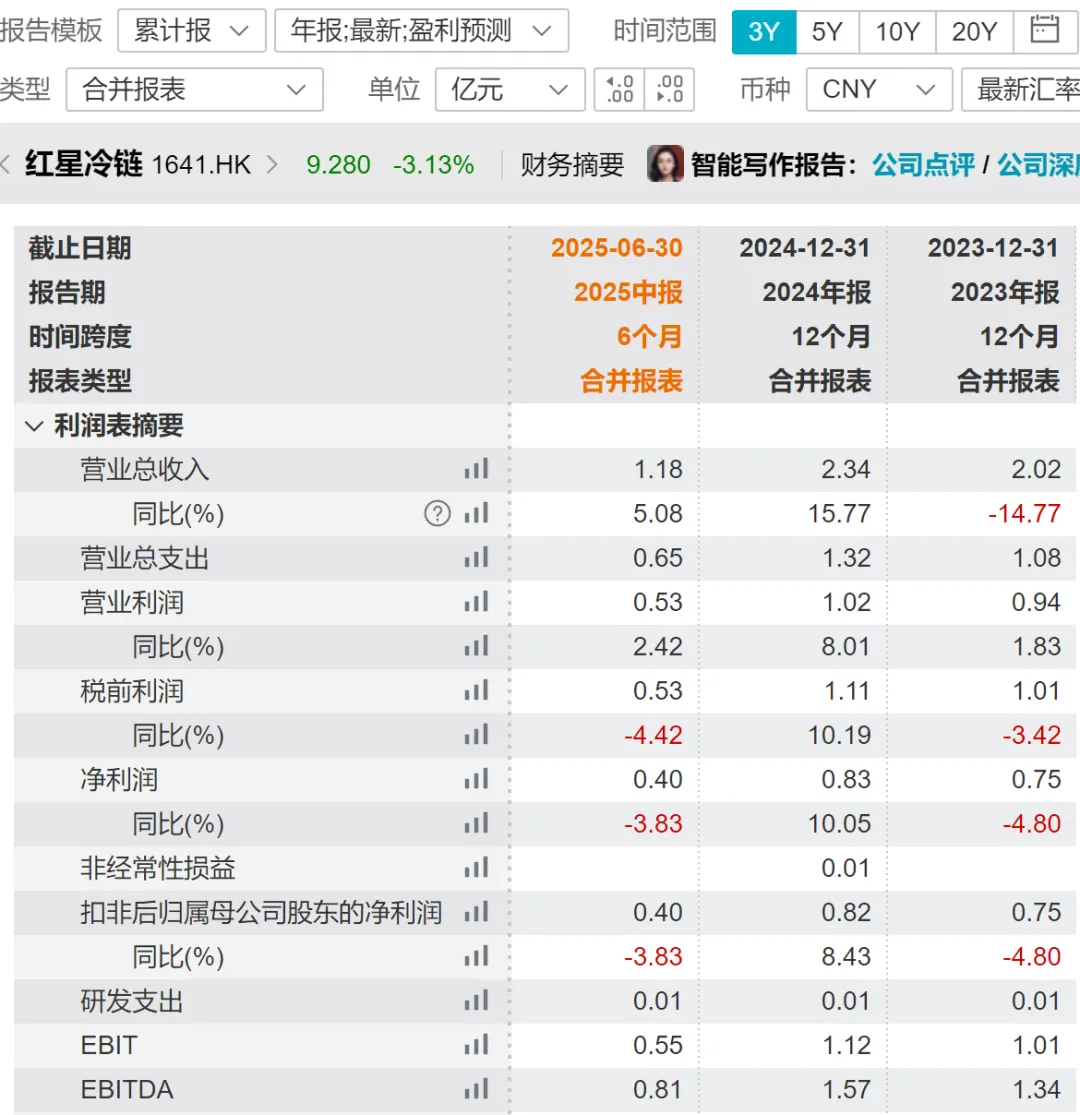This screenshot has width=1080, height=1115.
Task: Open chart icon for 净利润 同比(%) row
Action: (x=476, y=823)
